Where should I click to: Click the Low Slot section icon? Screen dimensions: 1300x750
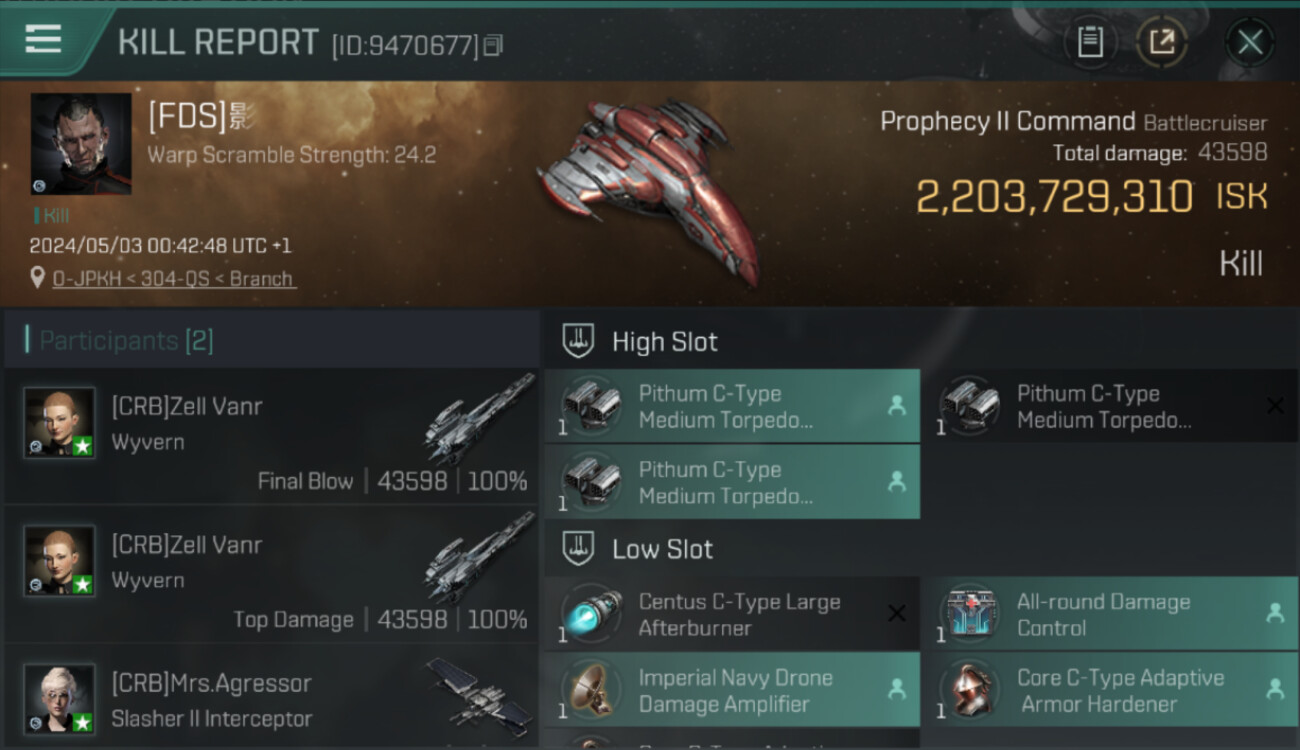tap(578, 548)
